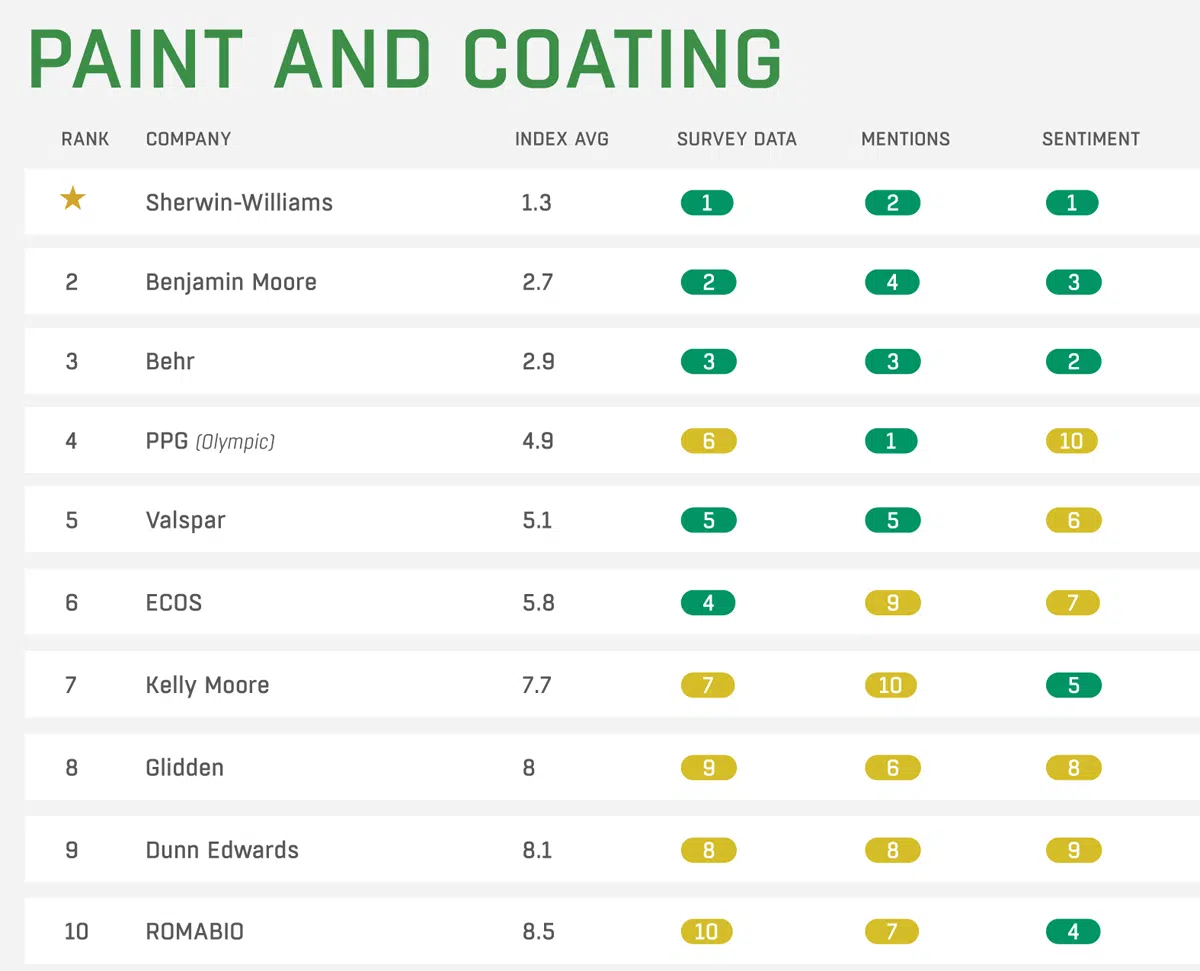Viewport: 1200px width, 971px height.
Task: Click the gold star rank icon
Action: 72,199
